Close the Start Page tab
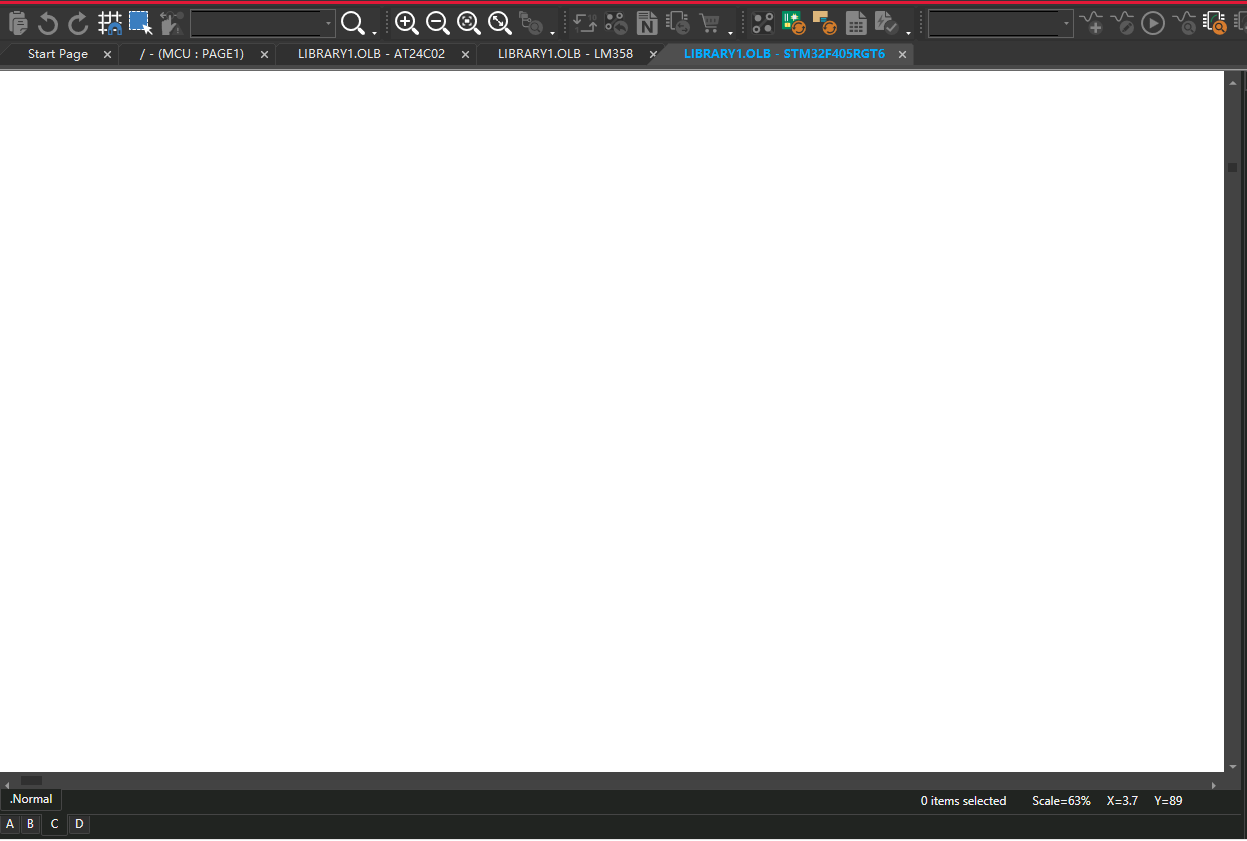The height and width of the screenshot is (841, 1247). coord(107,55)
